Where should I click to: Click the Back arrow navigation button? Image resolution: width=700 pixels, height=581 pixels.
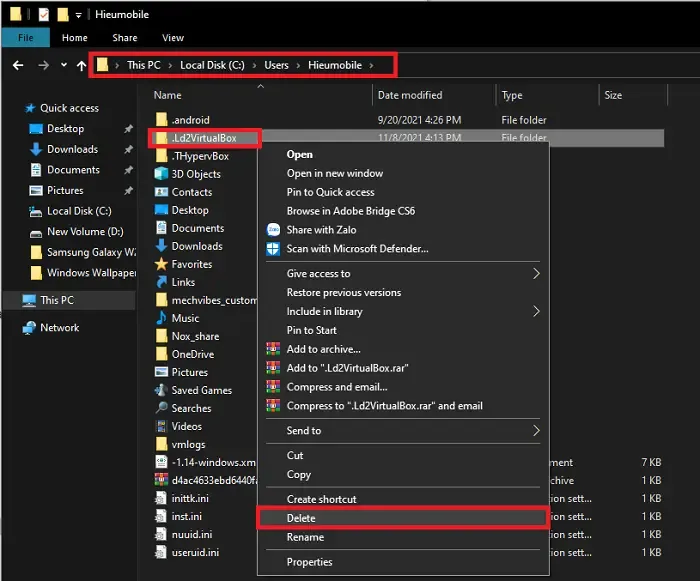coord(18,66)
